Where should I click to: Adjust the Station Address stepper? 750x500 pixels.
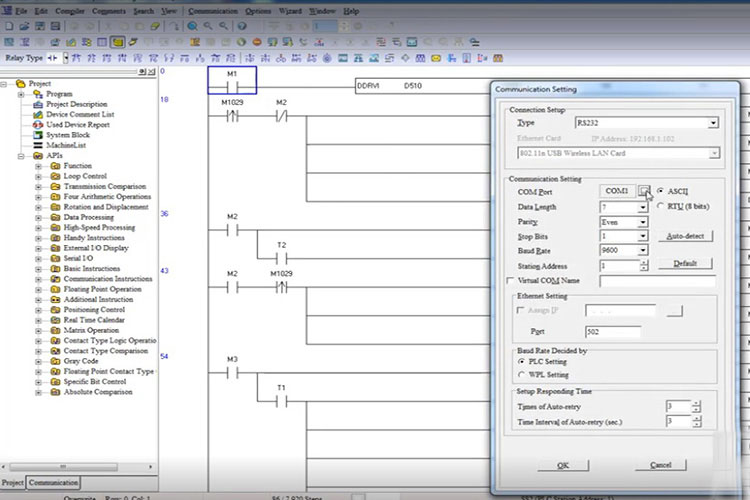[644, 266]
